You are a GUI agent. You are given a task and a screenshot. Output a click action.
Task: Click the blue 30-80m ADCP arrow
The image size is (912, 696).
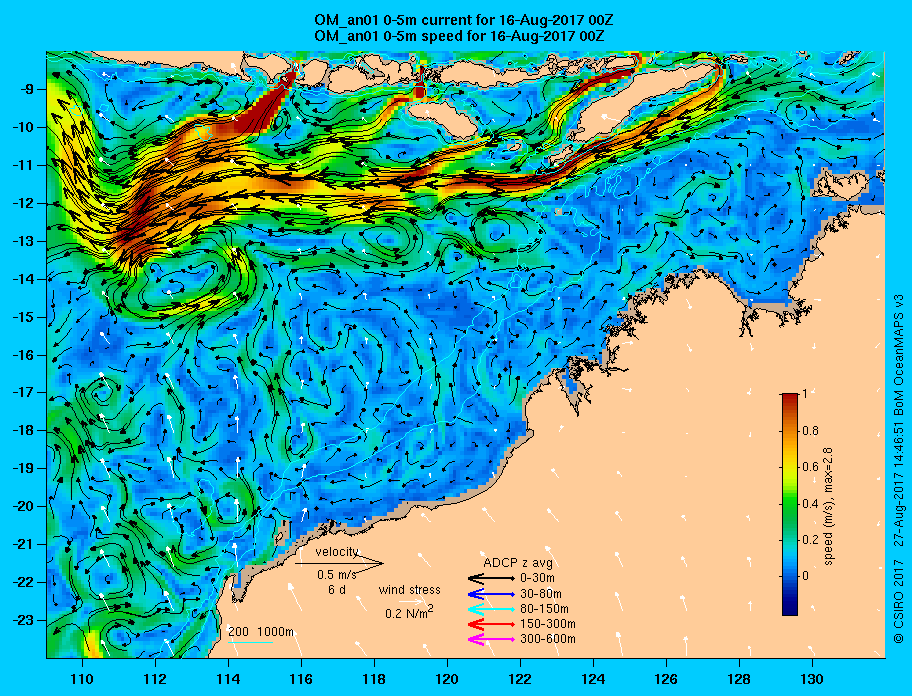coord(491,594)
